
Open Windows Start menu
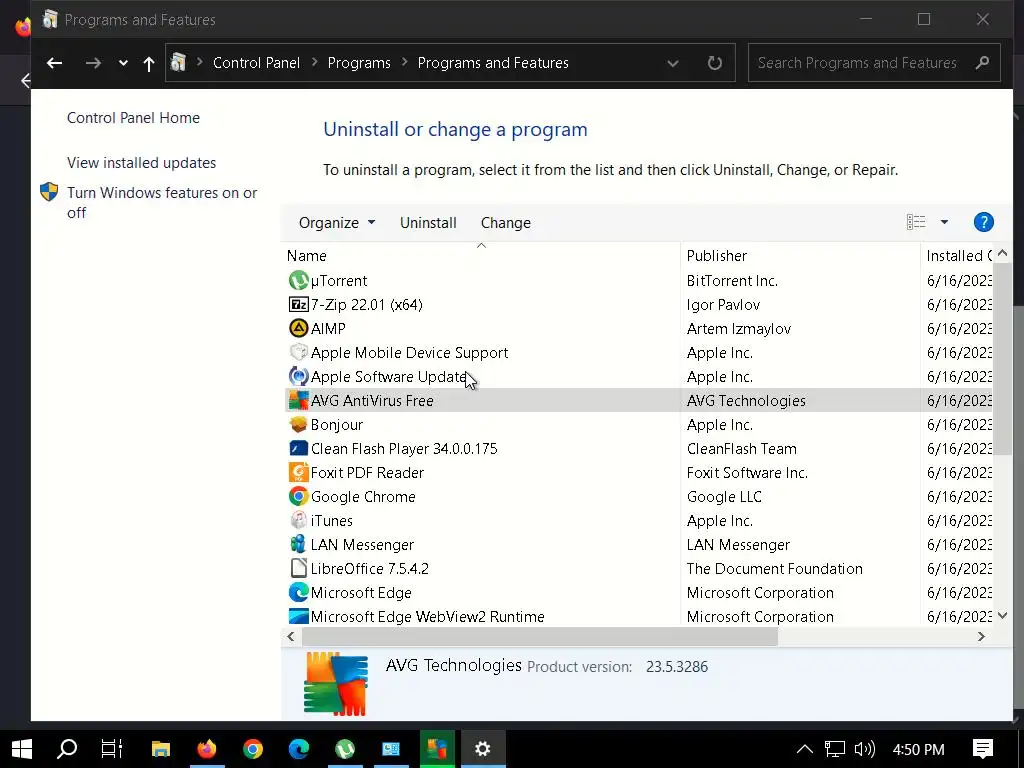[x=22, y=749]
